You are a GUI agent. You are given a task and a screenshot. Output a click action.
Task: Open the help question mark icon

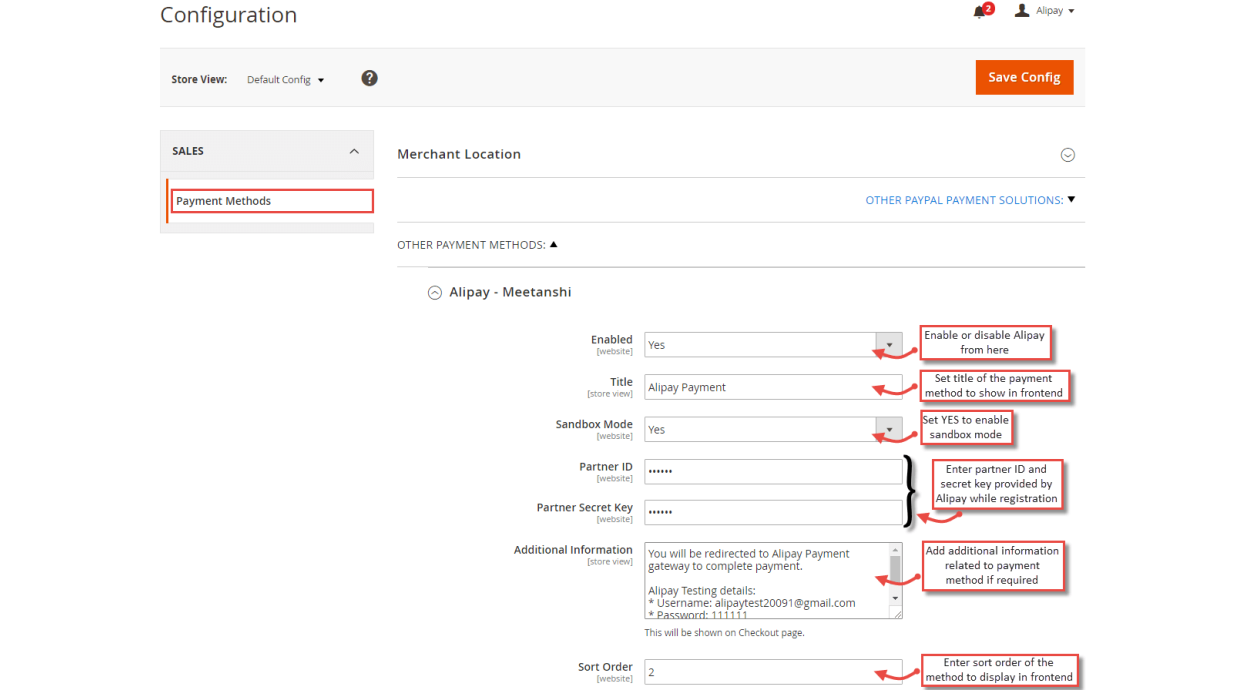point(369,78)
